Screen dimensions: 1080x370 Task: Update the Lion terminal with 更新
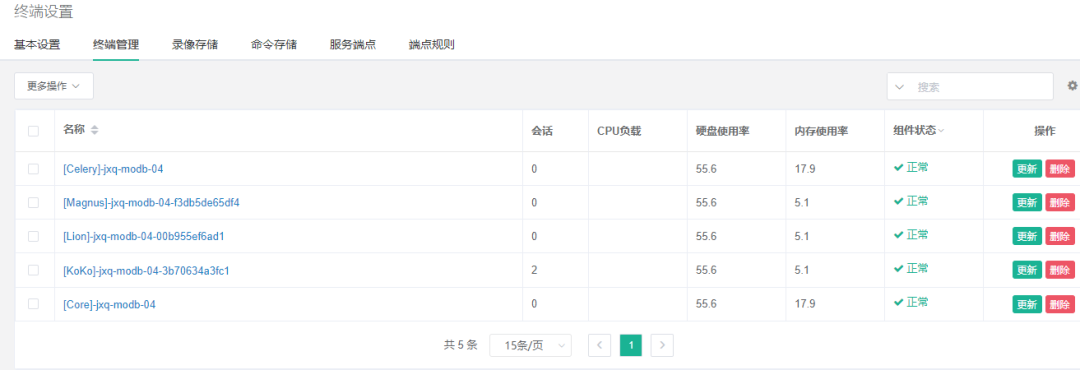point(1027,236)
